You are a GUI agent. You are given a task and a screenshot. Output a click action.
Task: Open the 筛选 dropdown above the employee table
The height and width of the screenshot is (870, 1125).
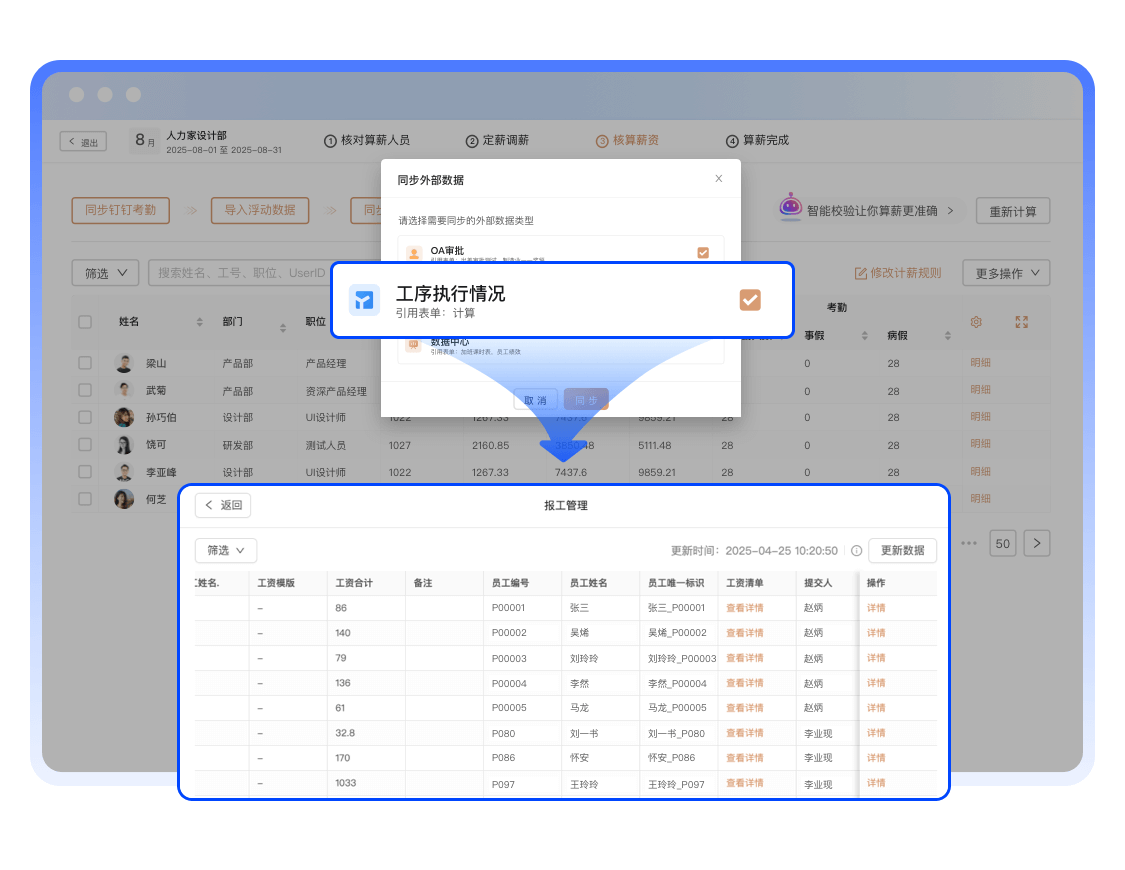tap(105, 273)
